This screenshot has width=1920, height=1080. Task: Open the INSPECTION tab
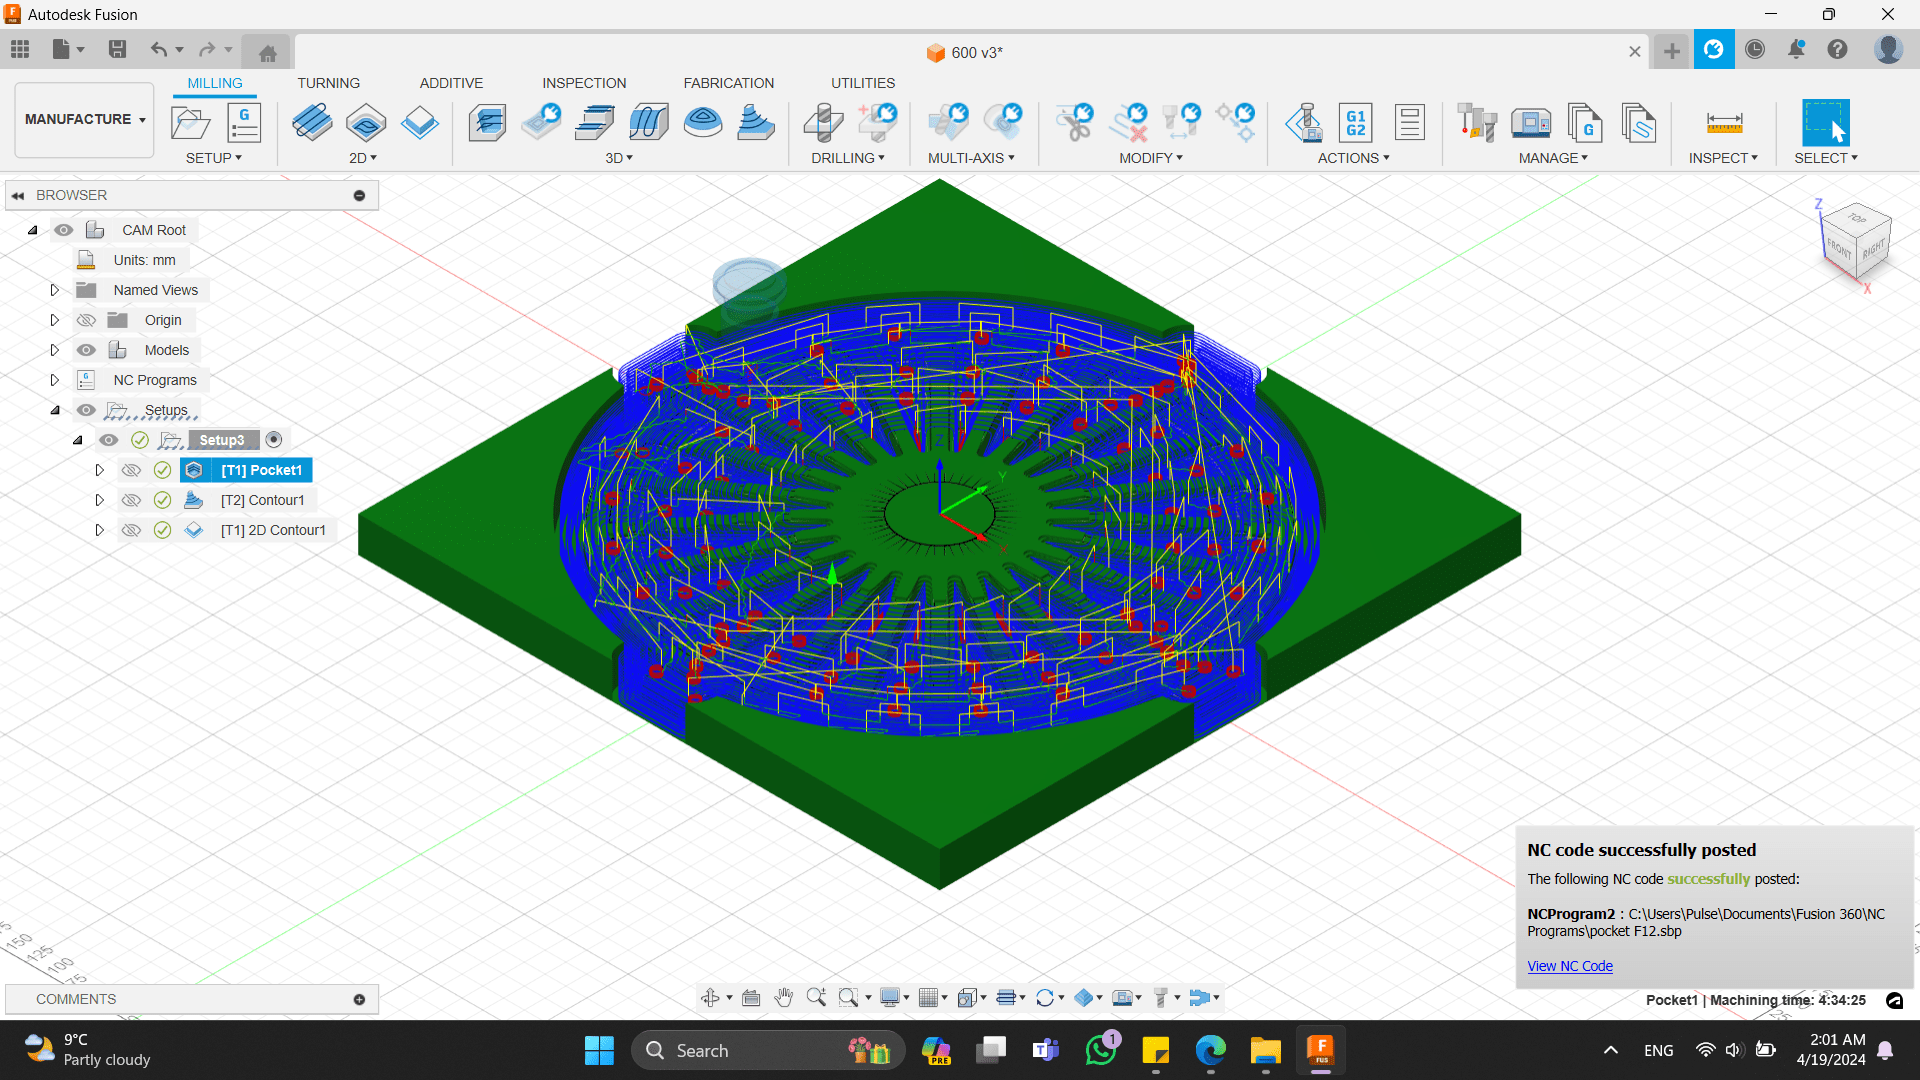pos(584,83)
